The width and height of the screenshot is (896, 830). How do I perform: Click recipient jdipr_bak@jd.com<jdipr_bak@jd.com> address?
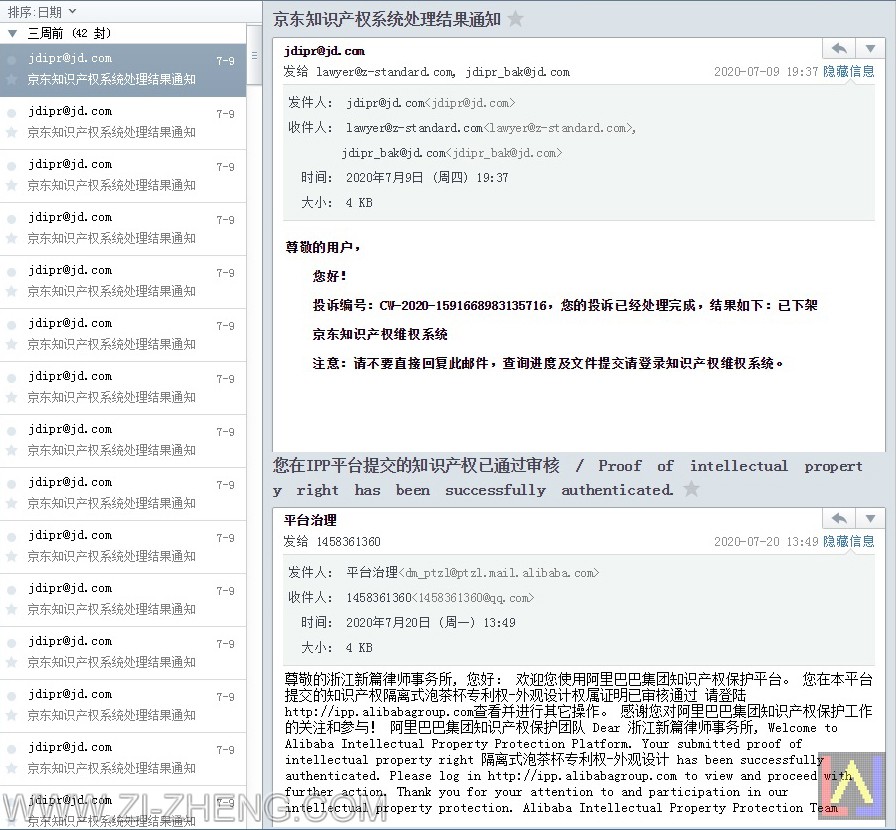(x=452, y=153)
